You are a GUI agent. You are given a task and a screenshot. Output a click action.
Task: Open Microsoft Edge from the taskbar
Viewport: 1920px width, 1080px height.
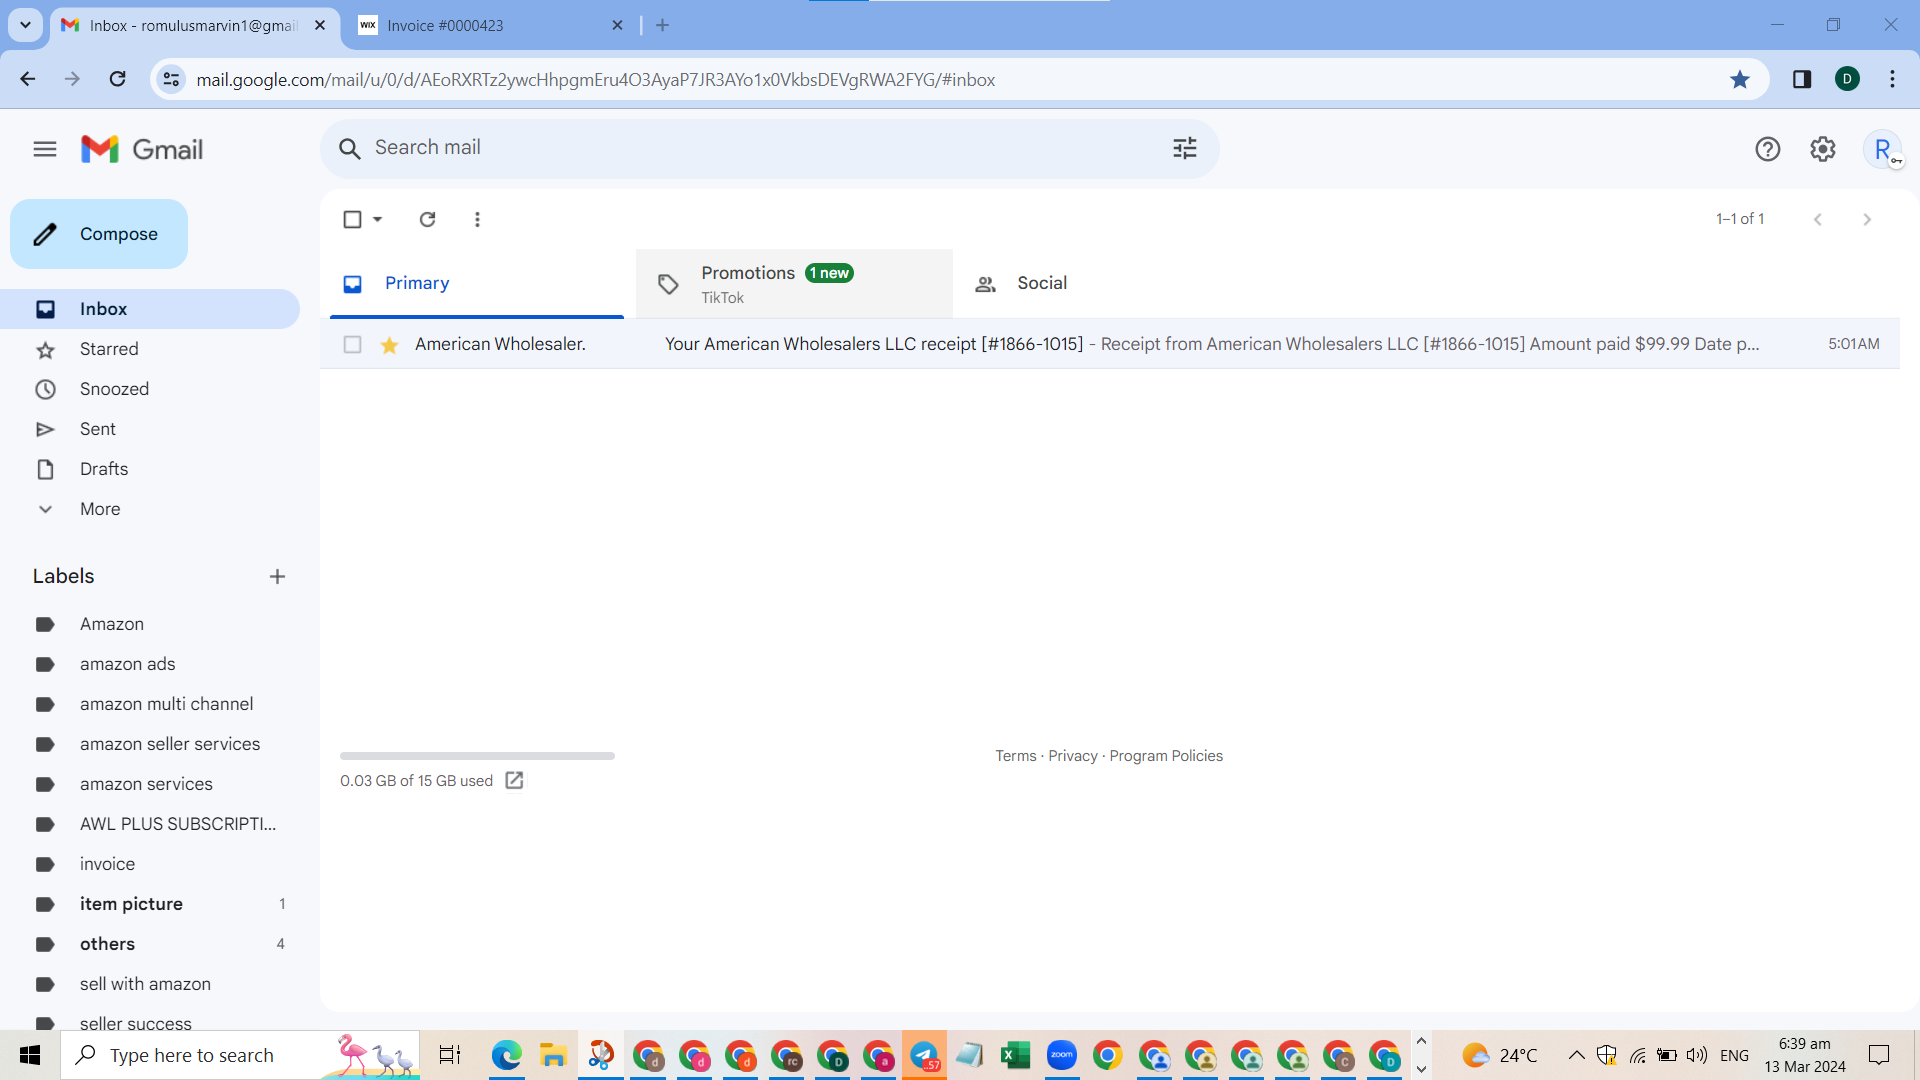[x=507, y=1055]
